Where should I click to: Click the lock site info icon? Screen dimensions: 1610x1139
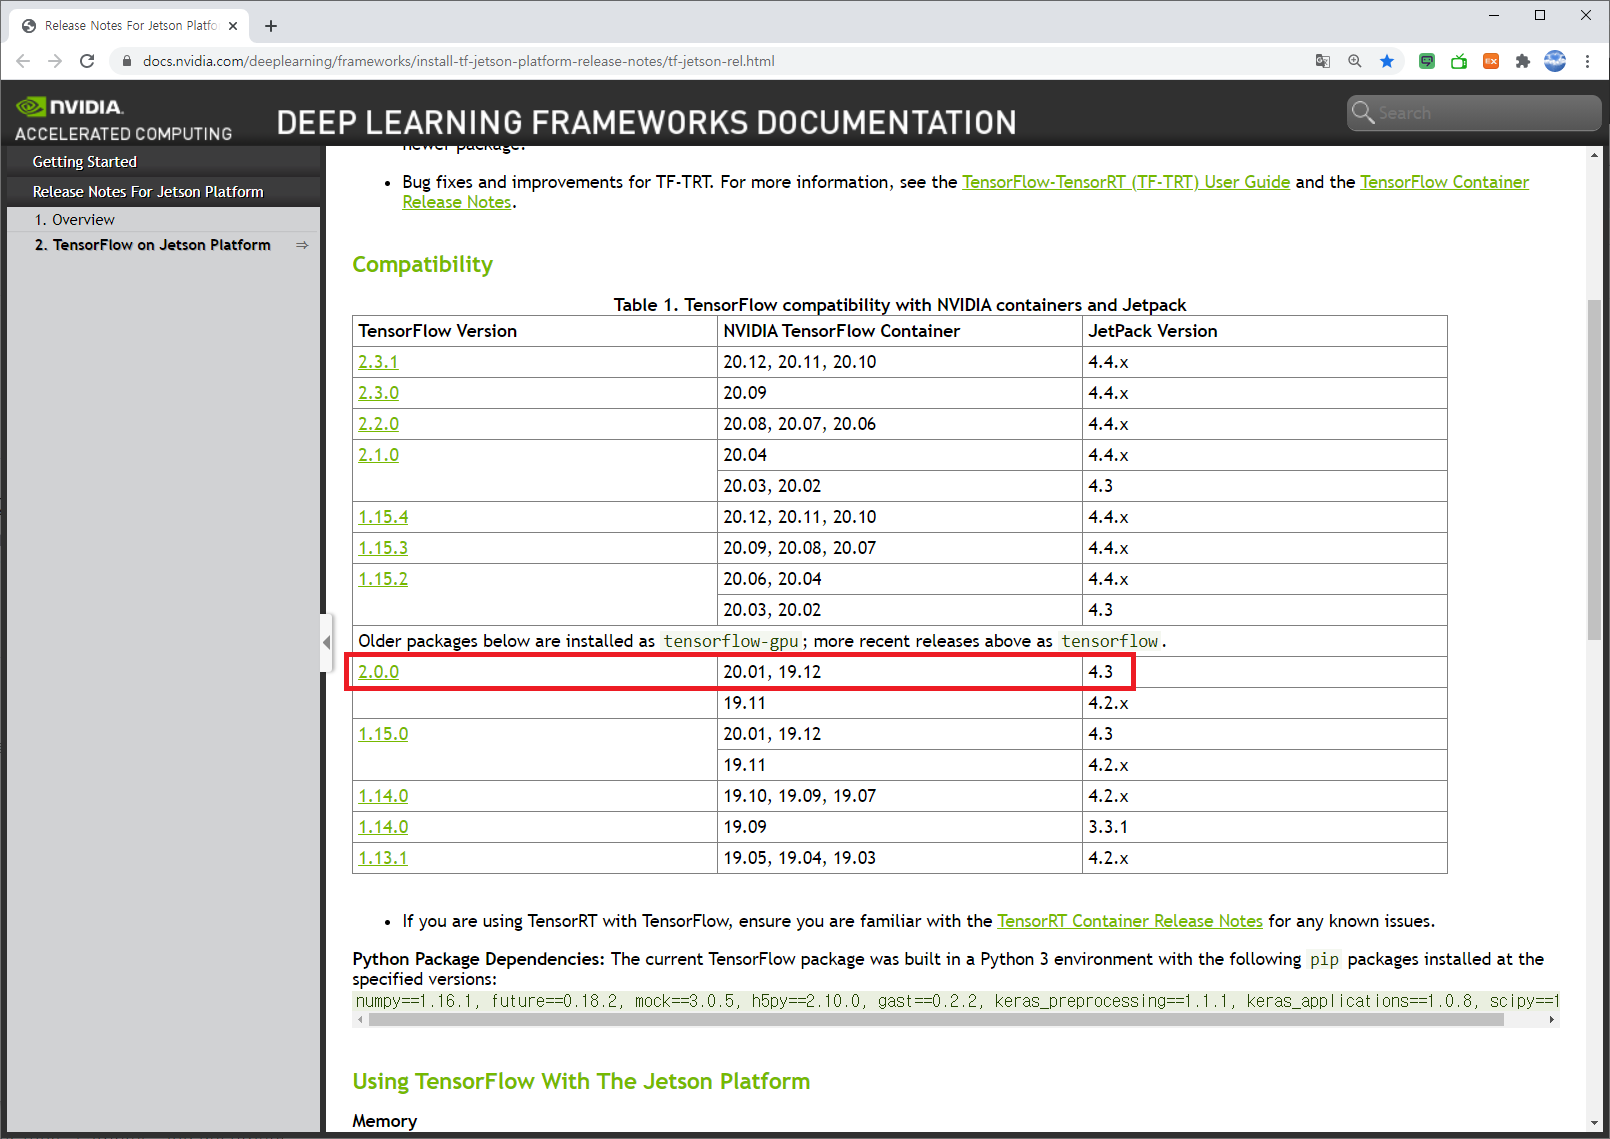click(126, 61)
